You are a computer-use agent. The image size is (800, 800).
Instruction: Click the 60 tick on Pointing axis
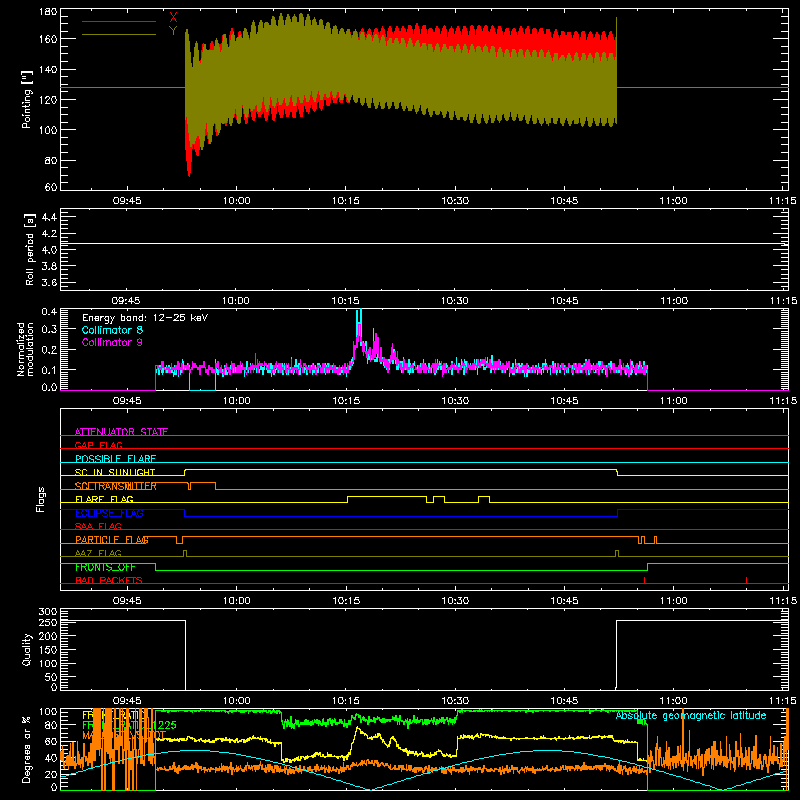point(51,186)
